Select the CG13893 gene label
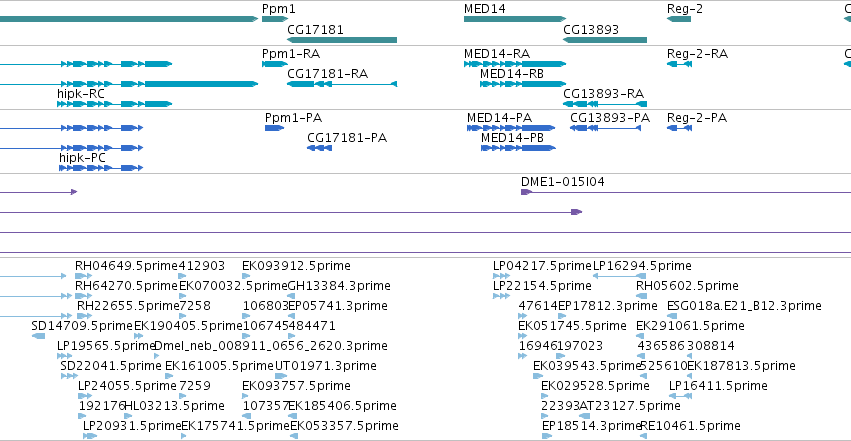The height and width of the screenshot is (441, 851). pos(591,29)
